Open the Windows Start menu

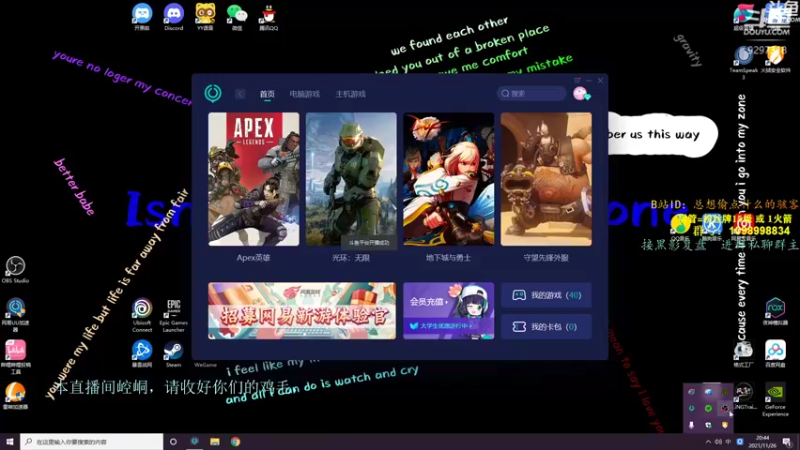[x=9, y=441]
